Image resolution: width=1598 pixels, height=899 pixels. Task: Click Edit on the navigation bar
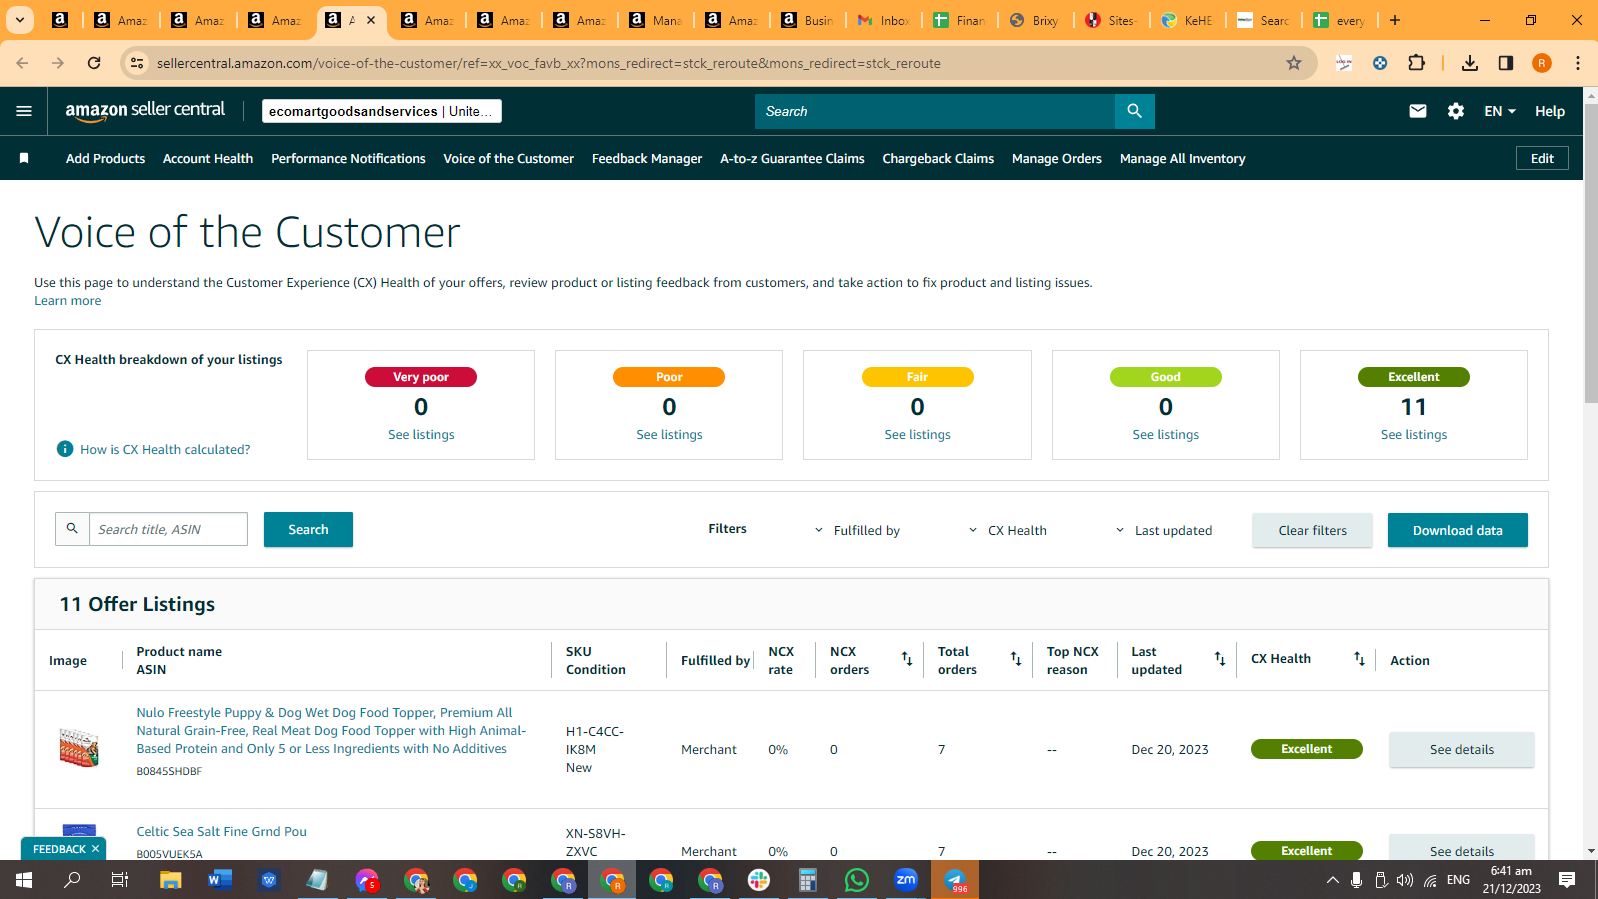click(x=1542, y=158)
